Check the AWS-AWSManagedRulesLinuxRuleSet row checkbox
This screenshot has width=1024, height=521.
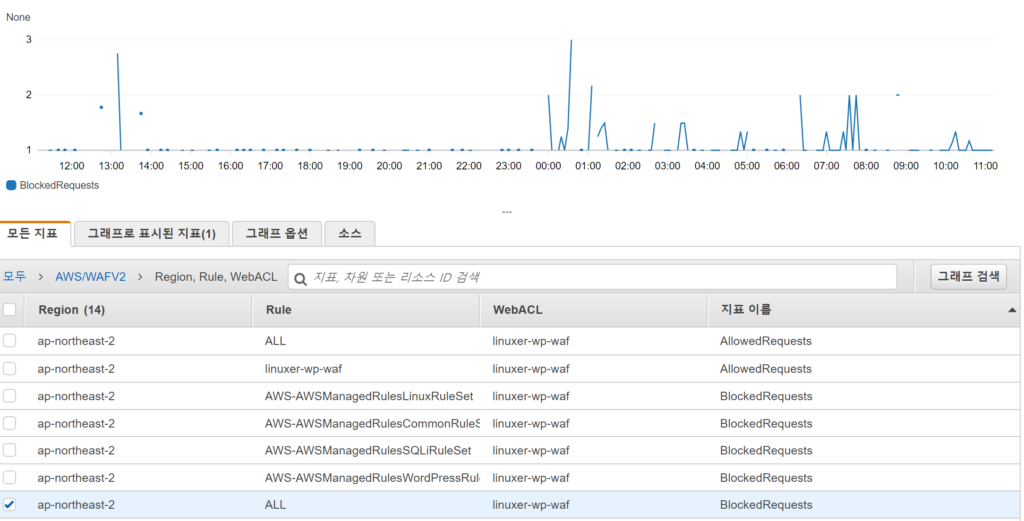tap(10, 396)
